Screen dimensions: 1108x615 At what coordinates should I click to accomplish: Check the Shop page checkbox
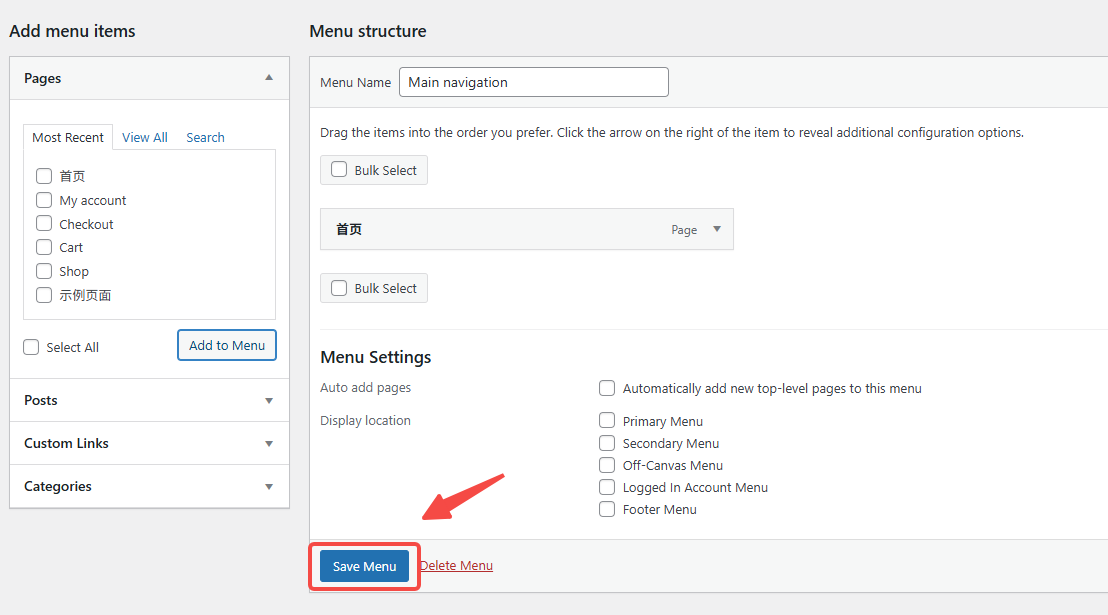tap(44, 271)
